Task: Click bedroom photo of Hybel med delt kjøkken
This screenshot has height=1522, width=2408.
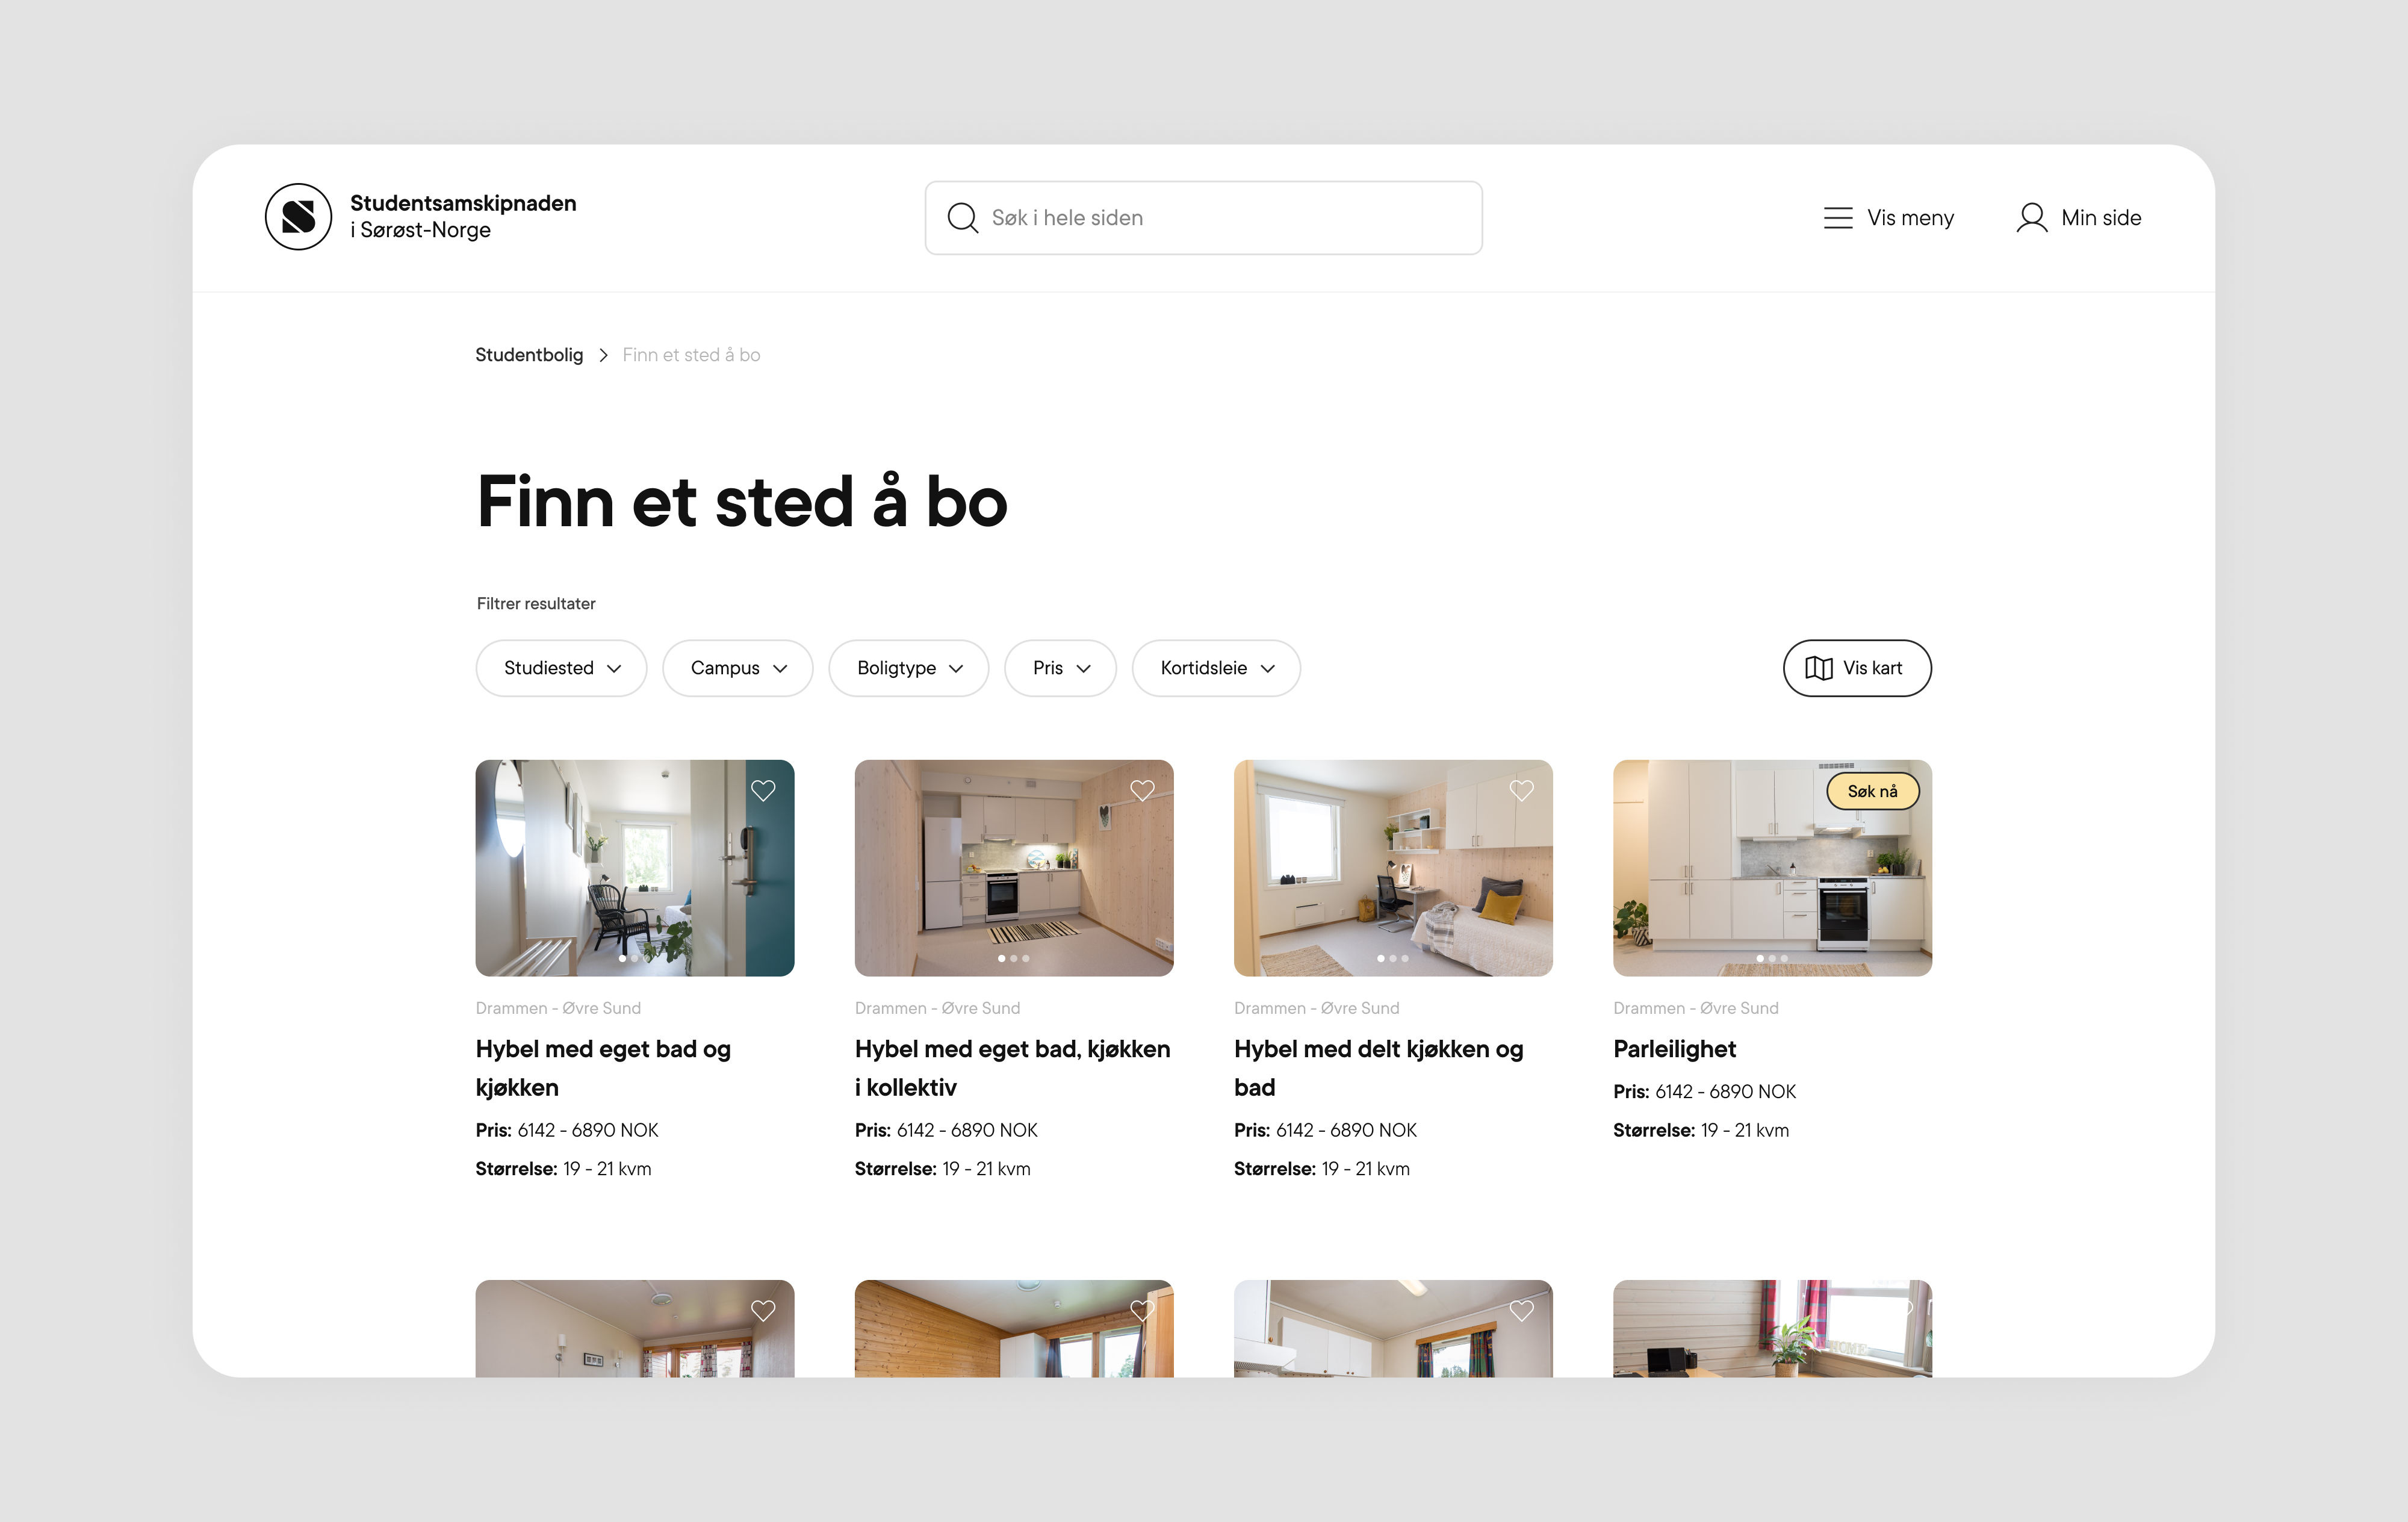Action: (1393, 868)
